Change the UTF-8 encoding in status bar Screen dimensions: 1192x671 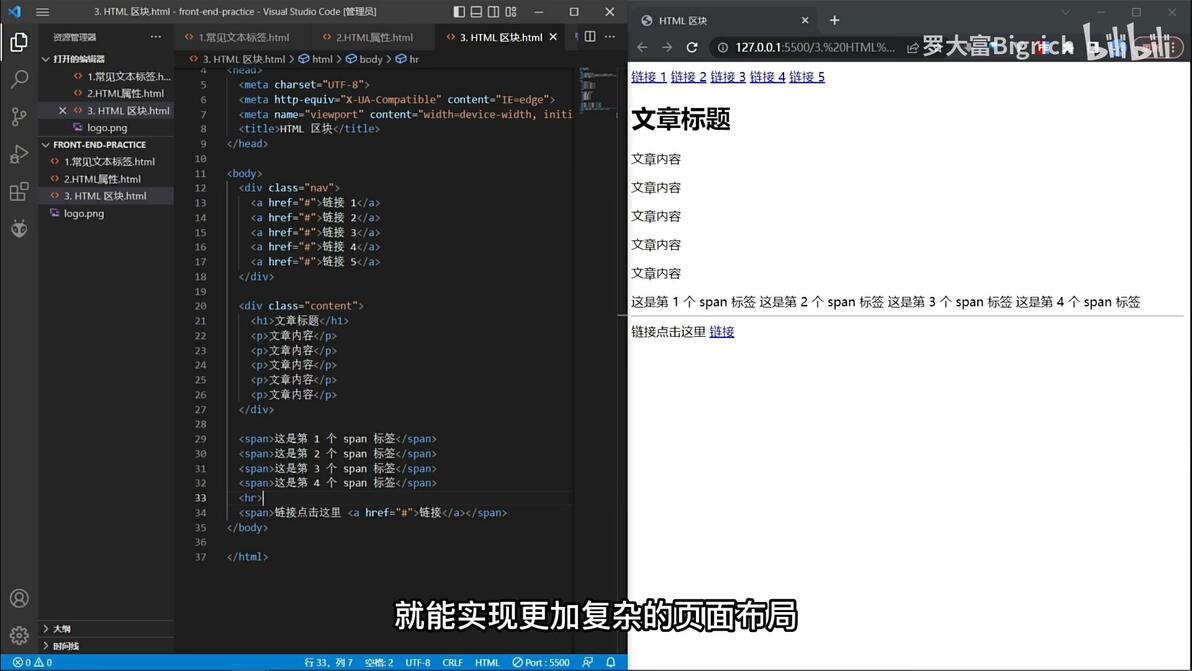pyautogui.click(x=417, y=663)
